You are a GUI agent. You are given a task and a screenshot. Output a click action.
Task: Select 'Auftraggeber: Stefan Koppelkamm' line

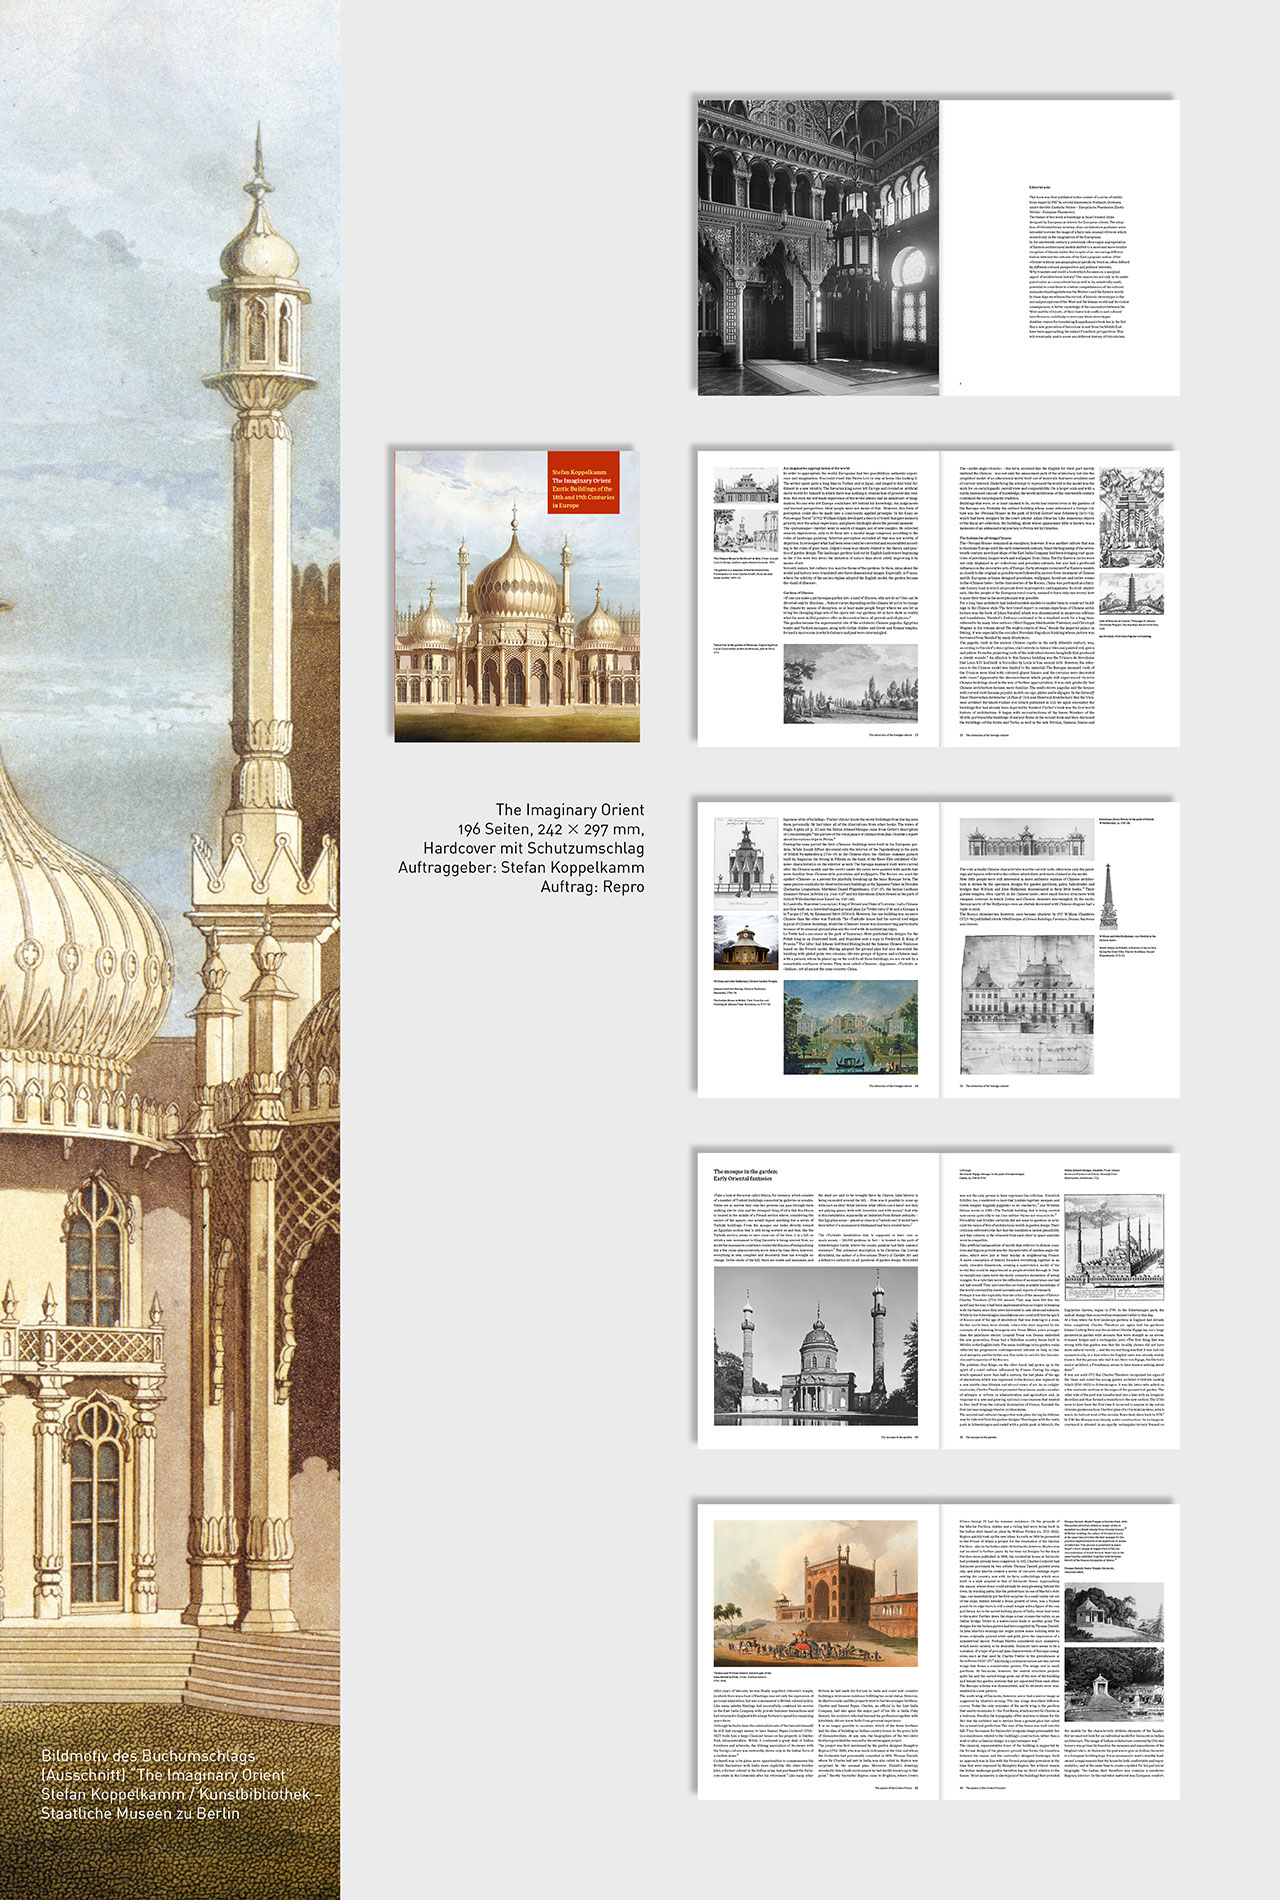(x=521, y=867)
